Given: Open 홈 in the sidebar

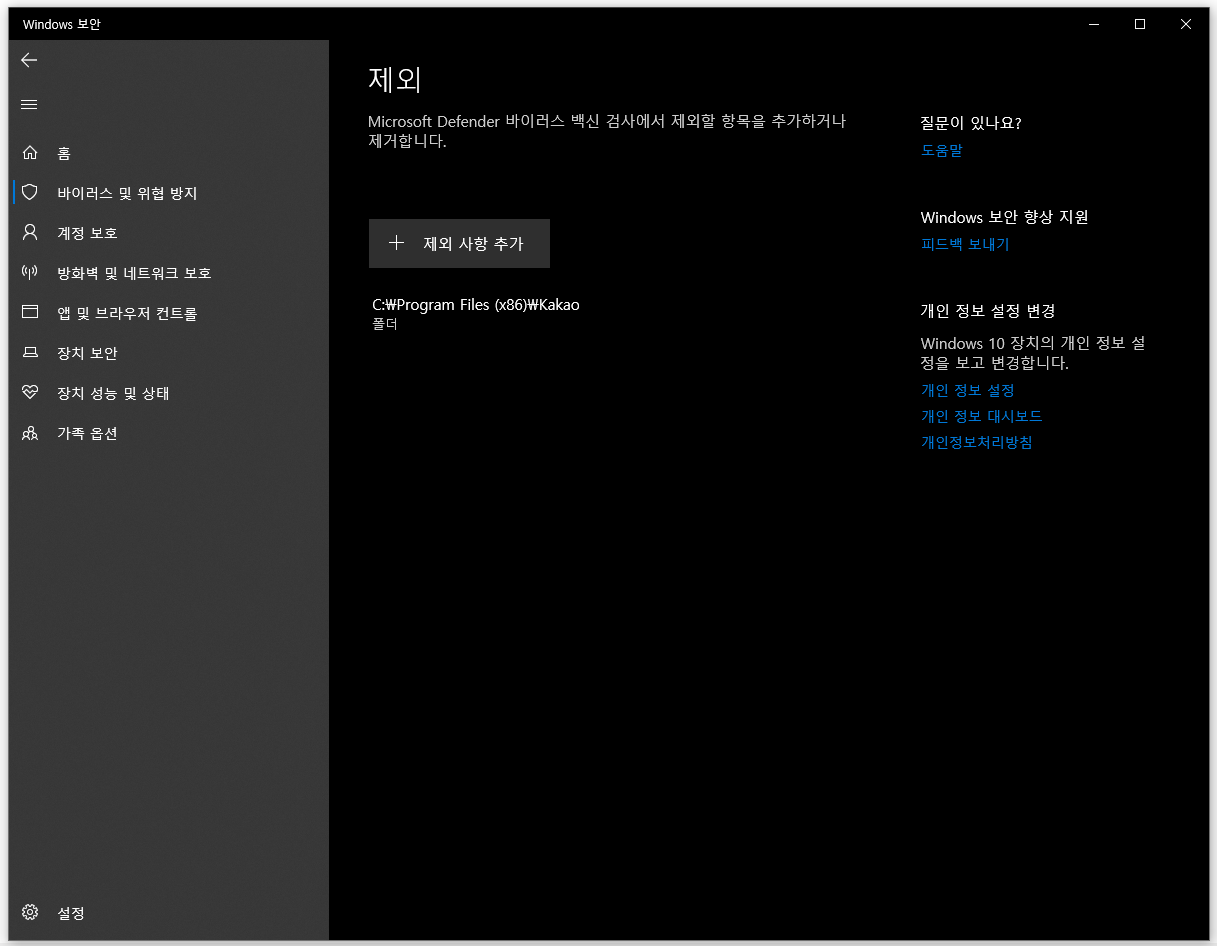Looking at the screenshot, I should tap(64, 153).
